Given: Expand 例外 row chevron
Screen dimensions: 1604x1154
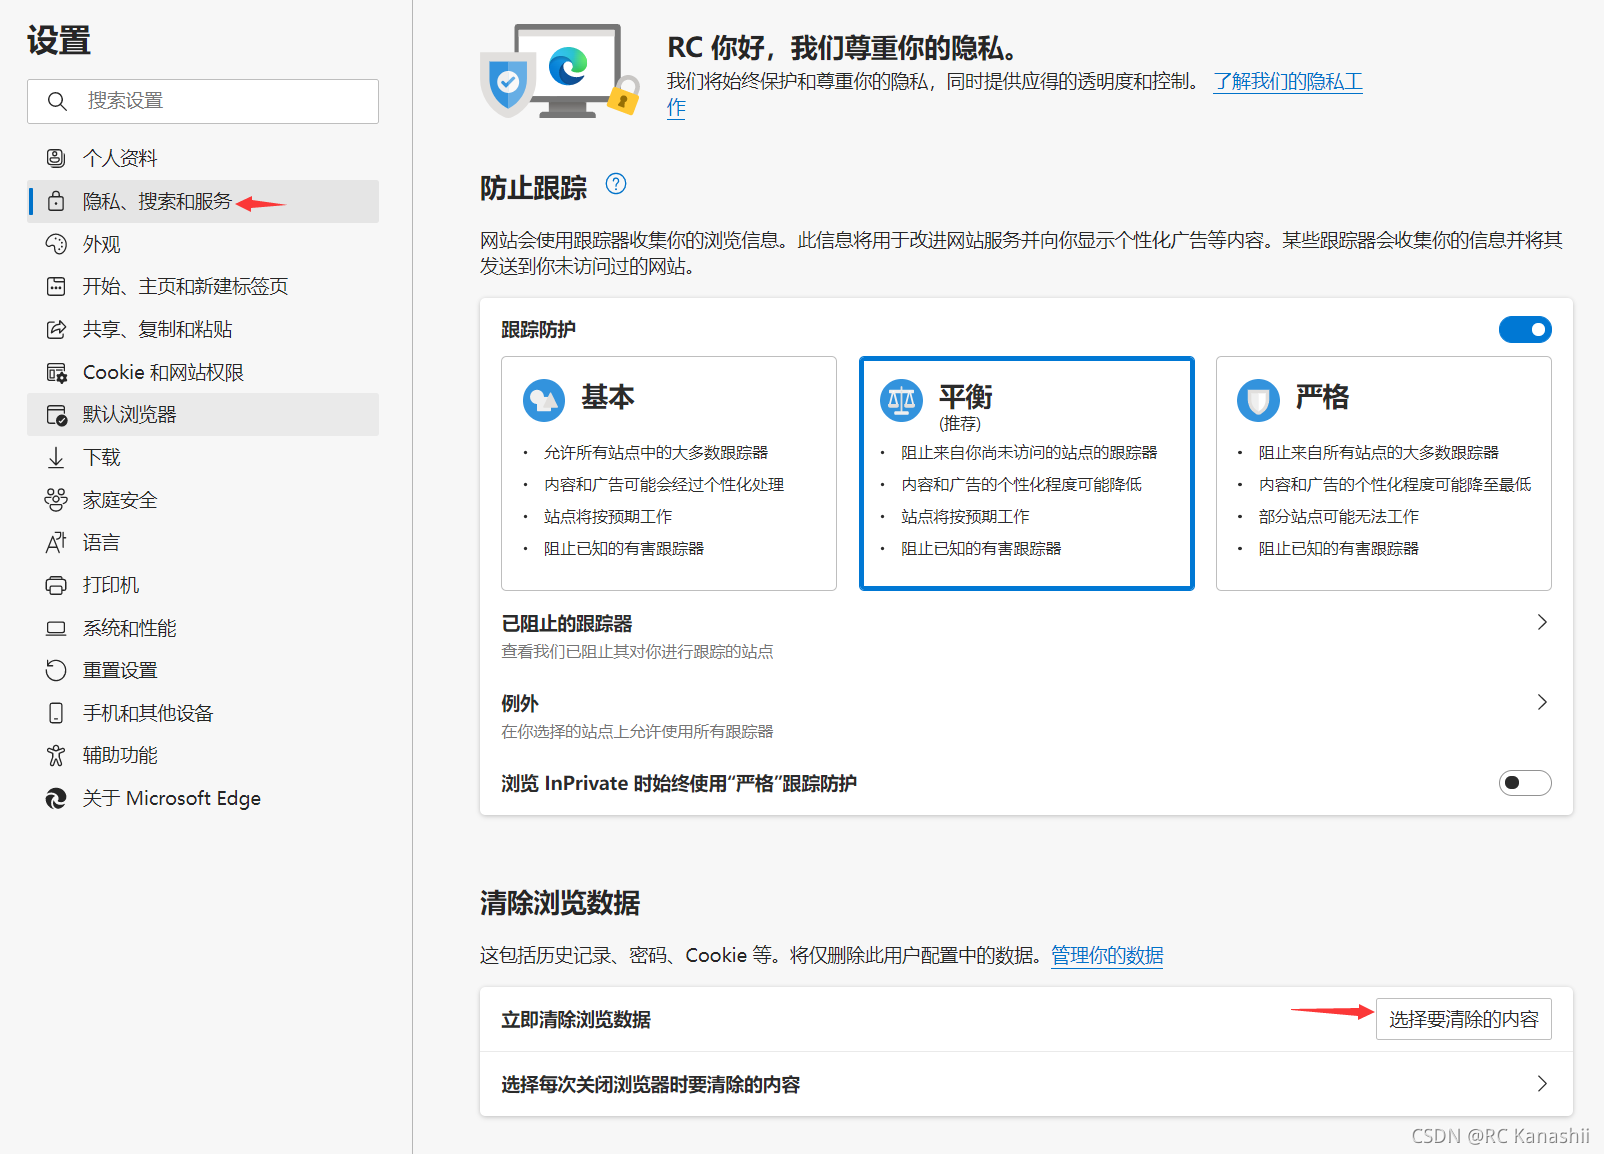Looking at the screenshot, I should pyautogui.click(x=1542, y=702).
